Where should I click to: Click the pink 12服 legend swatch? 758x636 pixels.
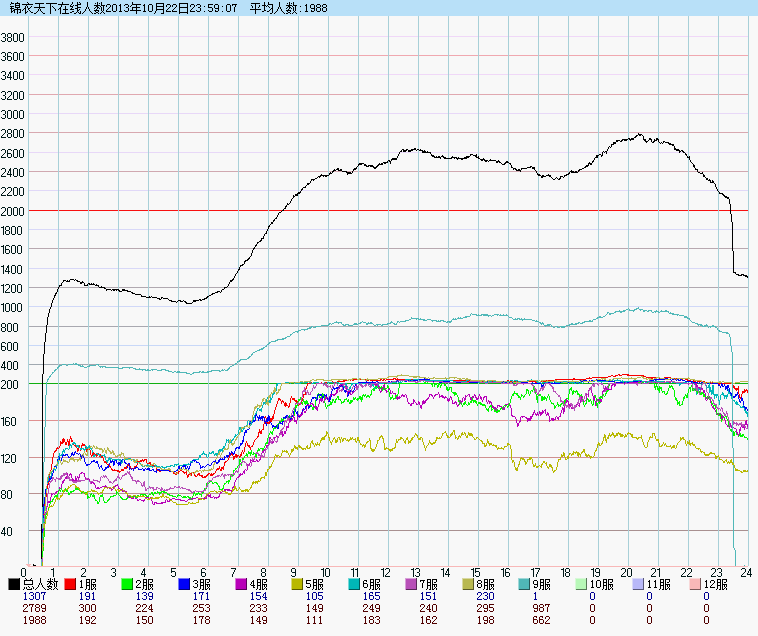coord(698,584)
